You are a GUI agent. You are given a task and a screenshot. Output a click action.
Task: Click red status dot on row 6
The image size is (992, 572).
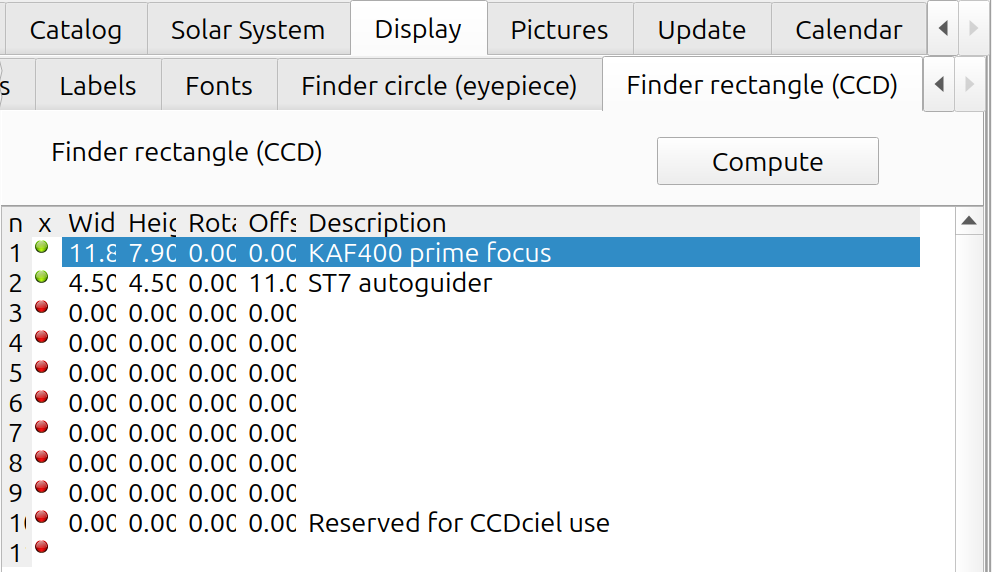(42, 397)
